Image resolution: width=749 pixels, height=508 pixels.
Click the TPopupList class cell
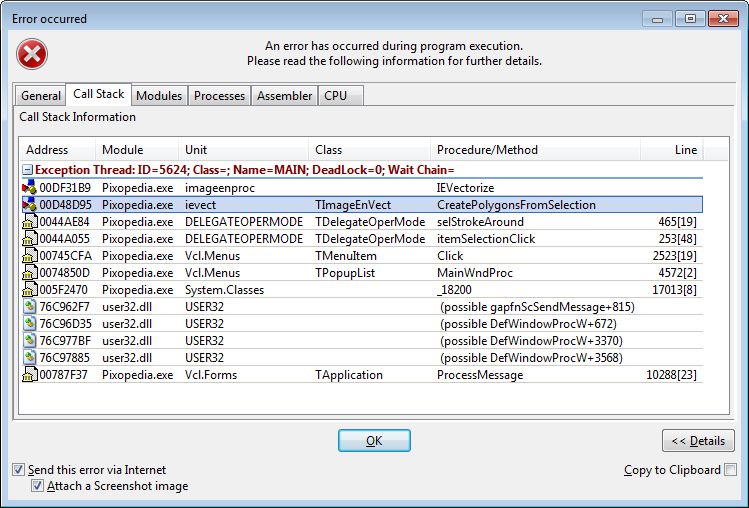point(345,273)
